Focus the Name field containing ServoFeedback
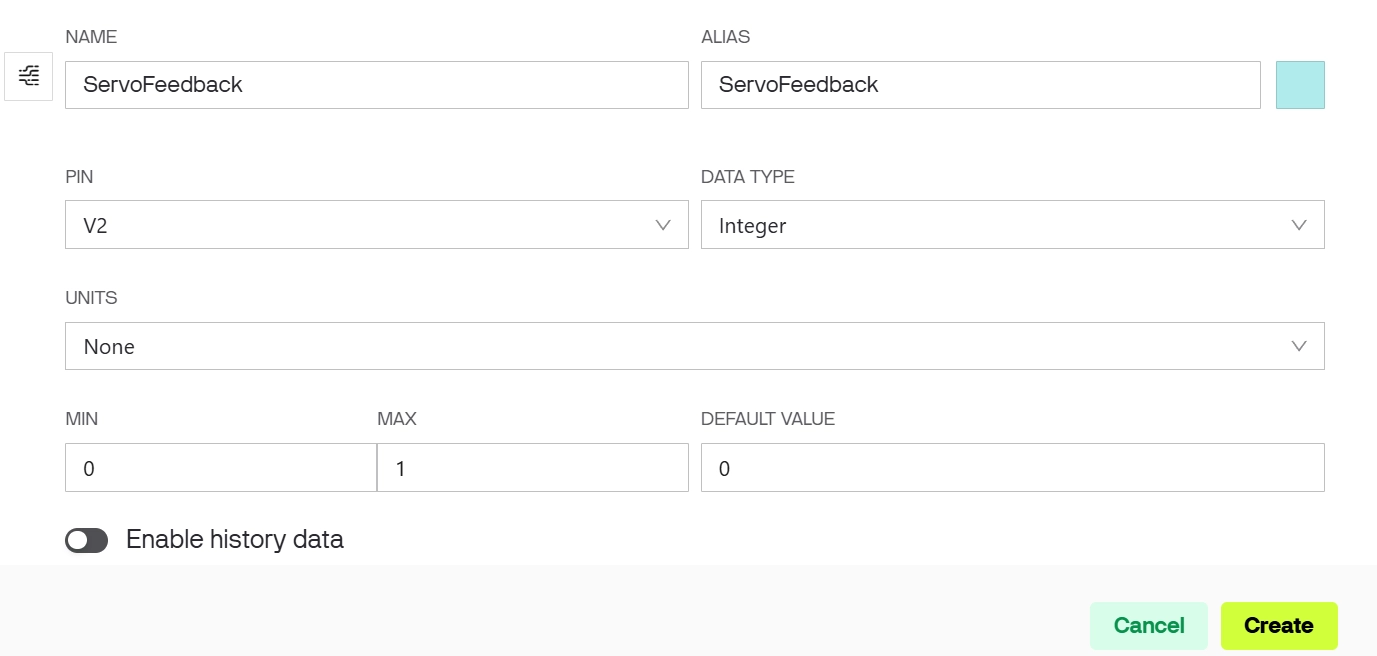1377x656 pixels. point(376,85)
